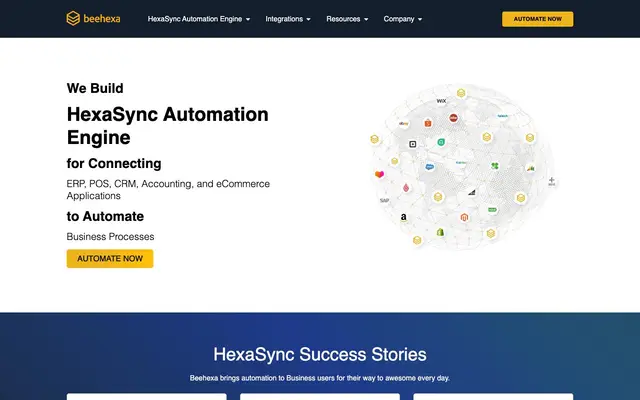Click the Square logo icon
The image size is (640, 400).
(x=413, y=144)
